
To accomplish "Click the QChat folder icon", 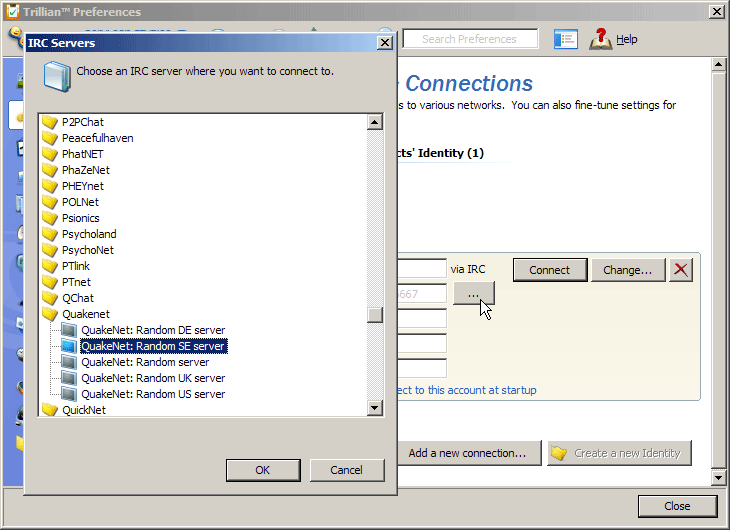I will pyautogui.click(x=50, y=298).
